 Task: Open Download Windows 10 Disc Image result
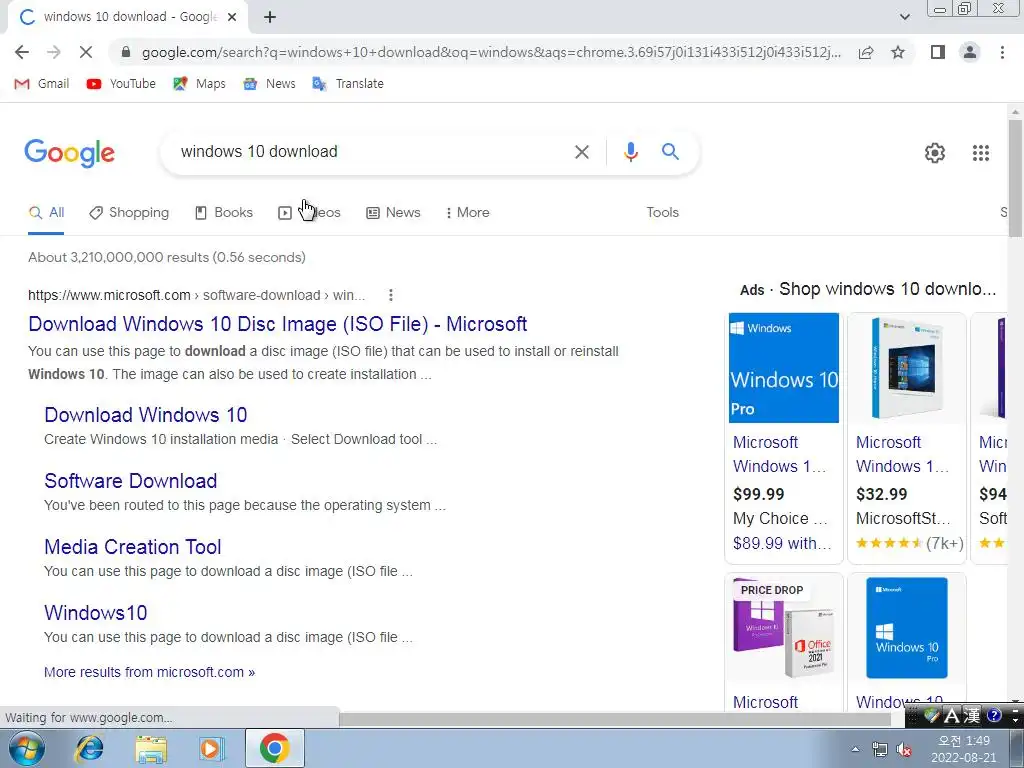(x=278, y=324)
